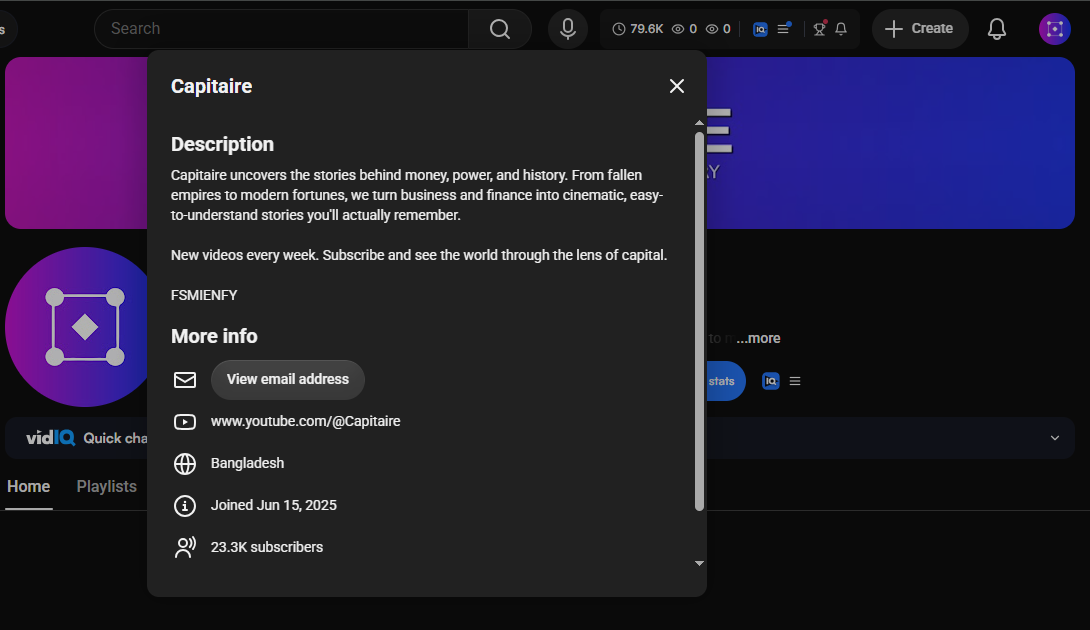The width and height of the screenshot is (1090, 630).
Task: Click the View email address button
Action: pyautogui.click(x=288, y=380)
